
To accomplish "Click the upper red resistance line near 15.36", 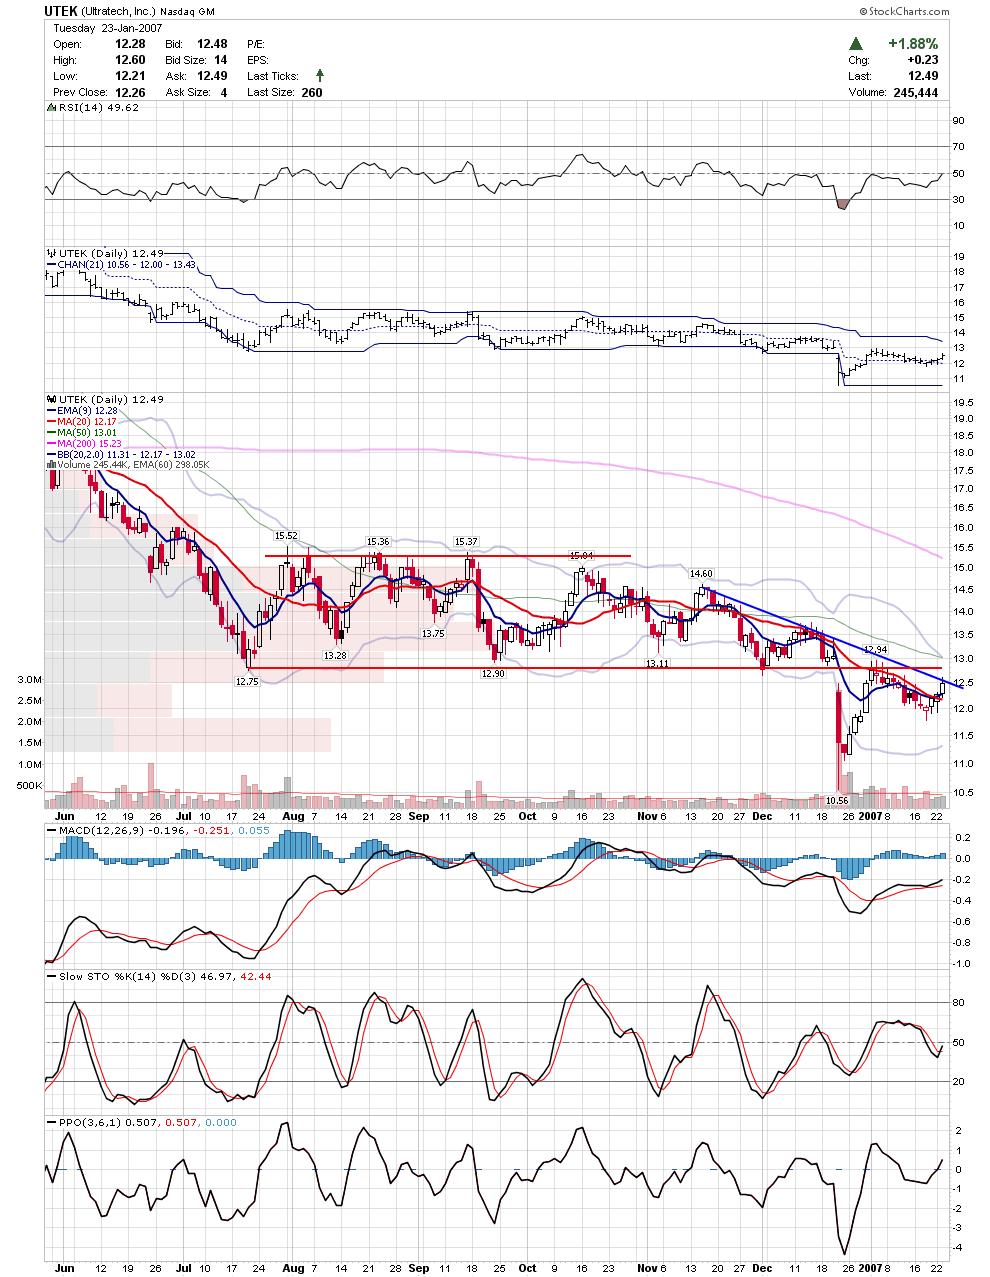I will [x=448, y=556].
